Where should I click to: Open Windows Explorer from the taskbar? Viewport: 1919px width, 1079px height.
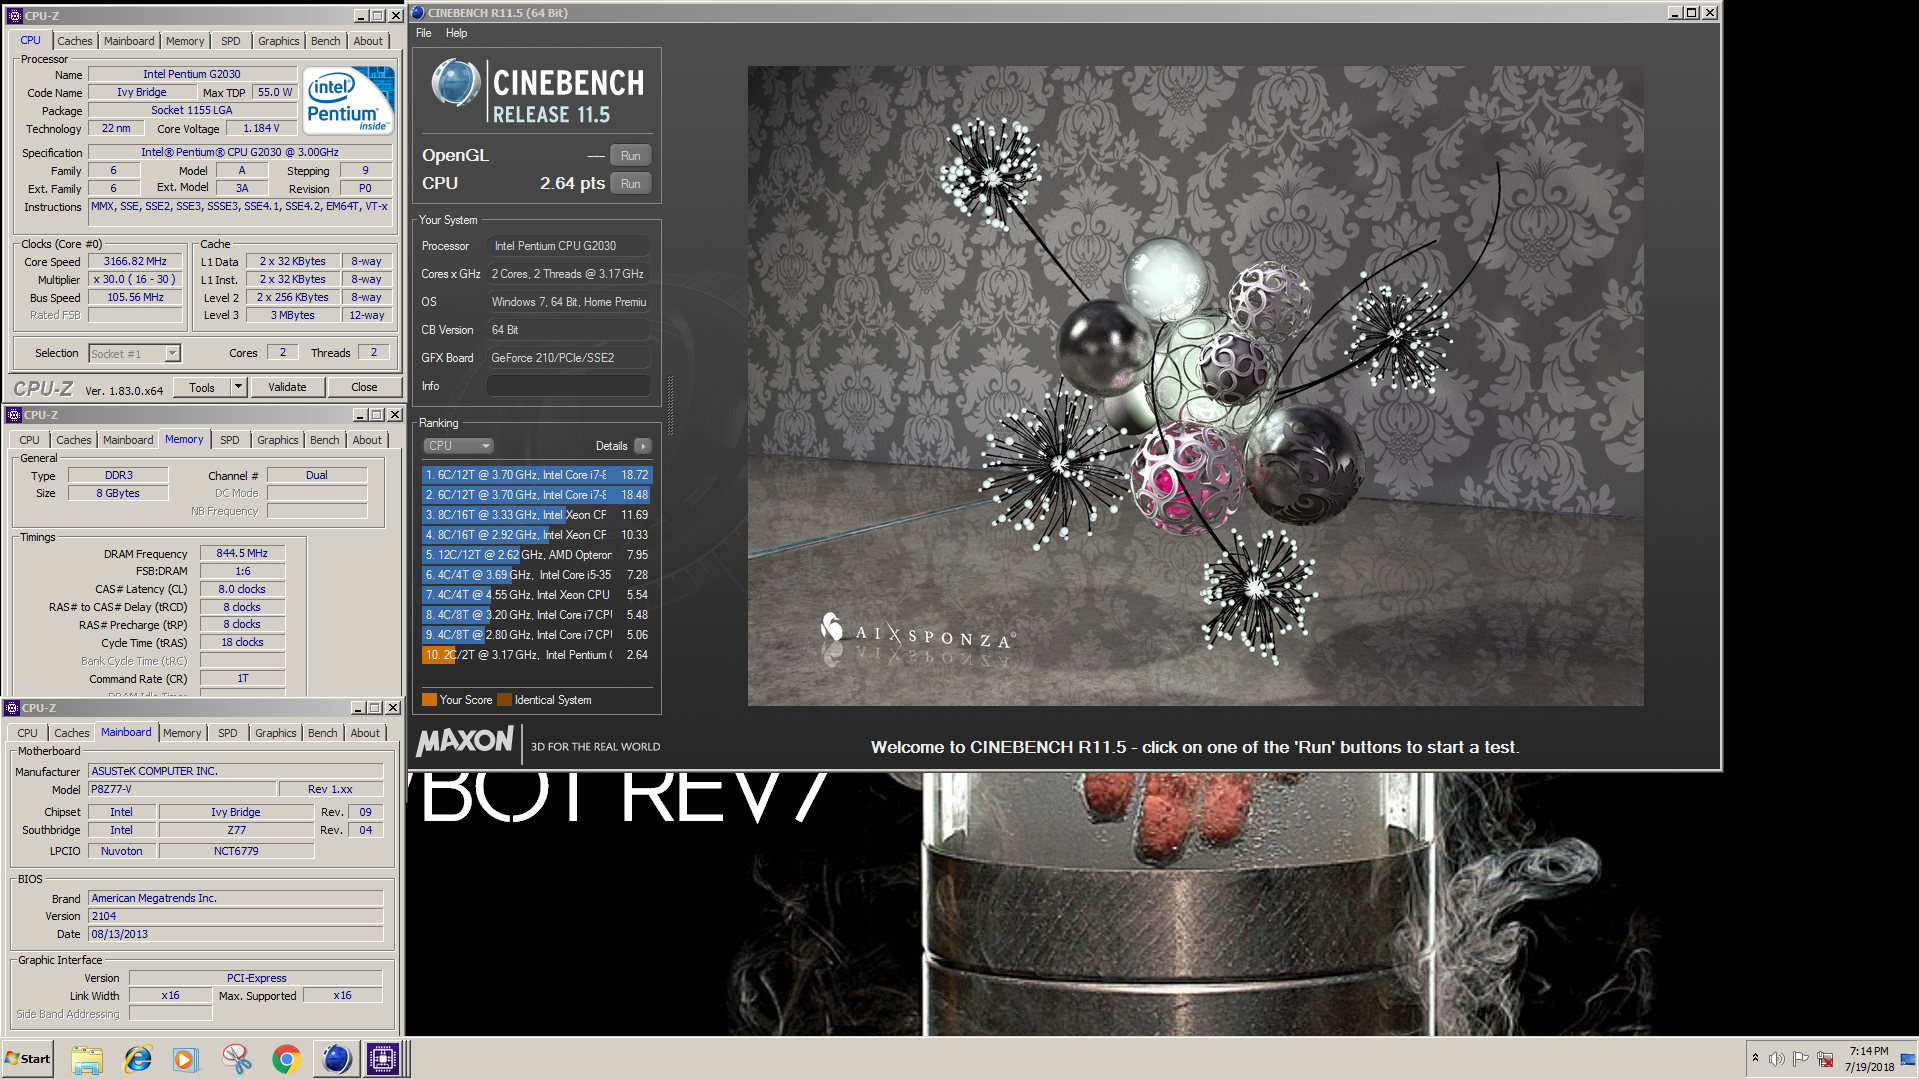pyautogui.click(x=87, y=1059)
